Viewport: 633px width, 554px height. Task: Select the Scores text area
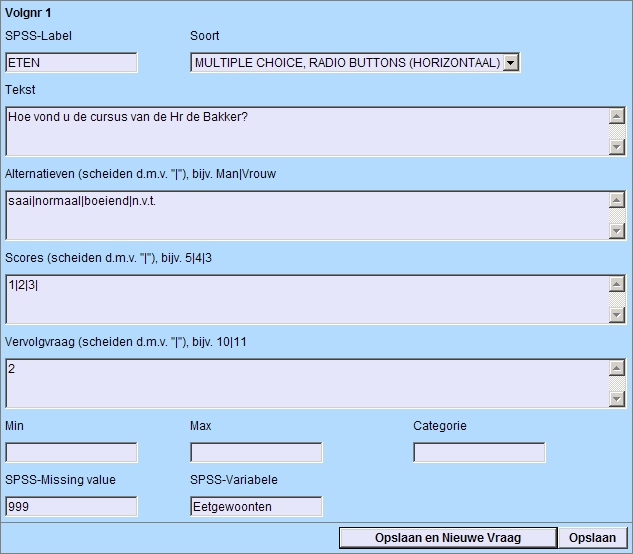tap(306, 299)
